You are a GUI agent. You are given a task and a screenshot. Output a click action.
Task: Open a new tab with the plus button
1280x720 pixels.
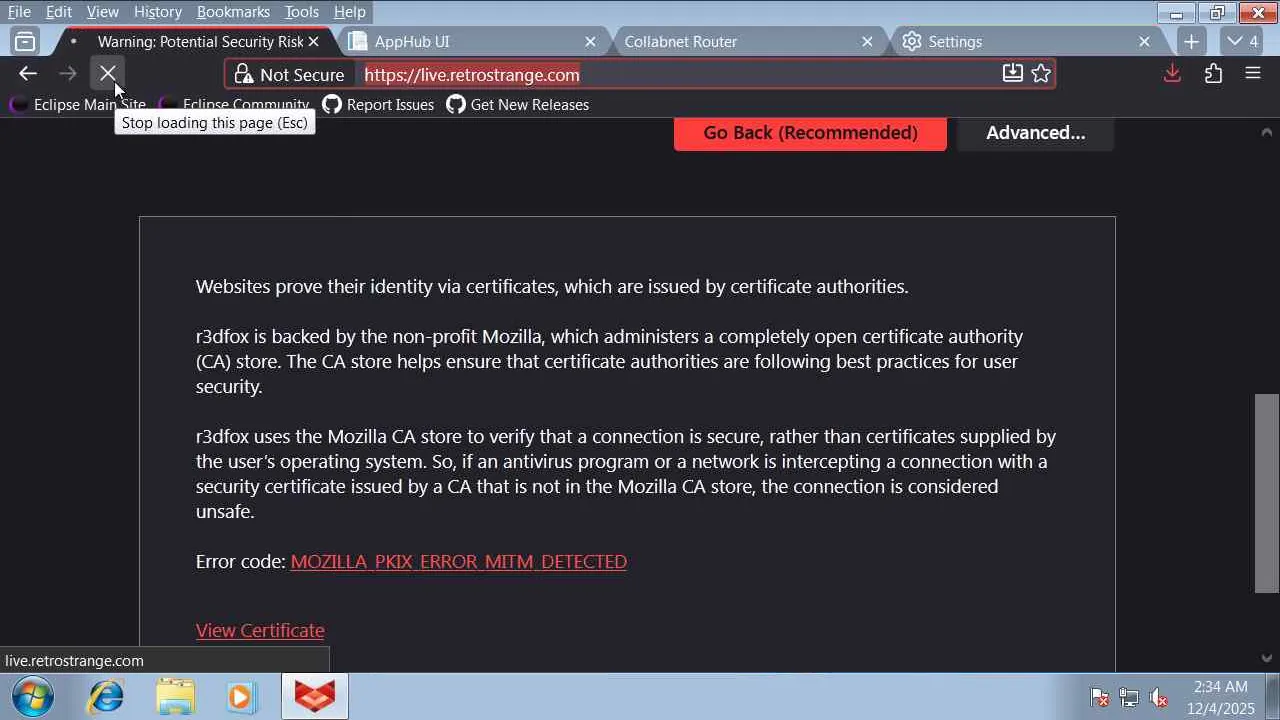(1191, 41)
